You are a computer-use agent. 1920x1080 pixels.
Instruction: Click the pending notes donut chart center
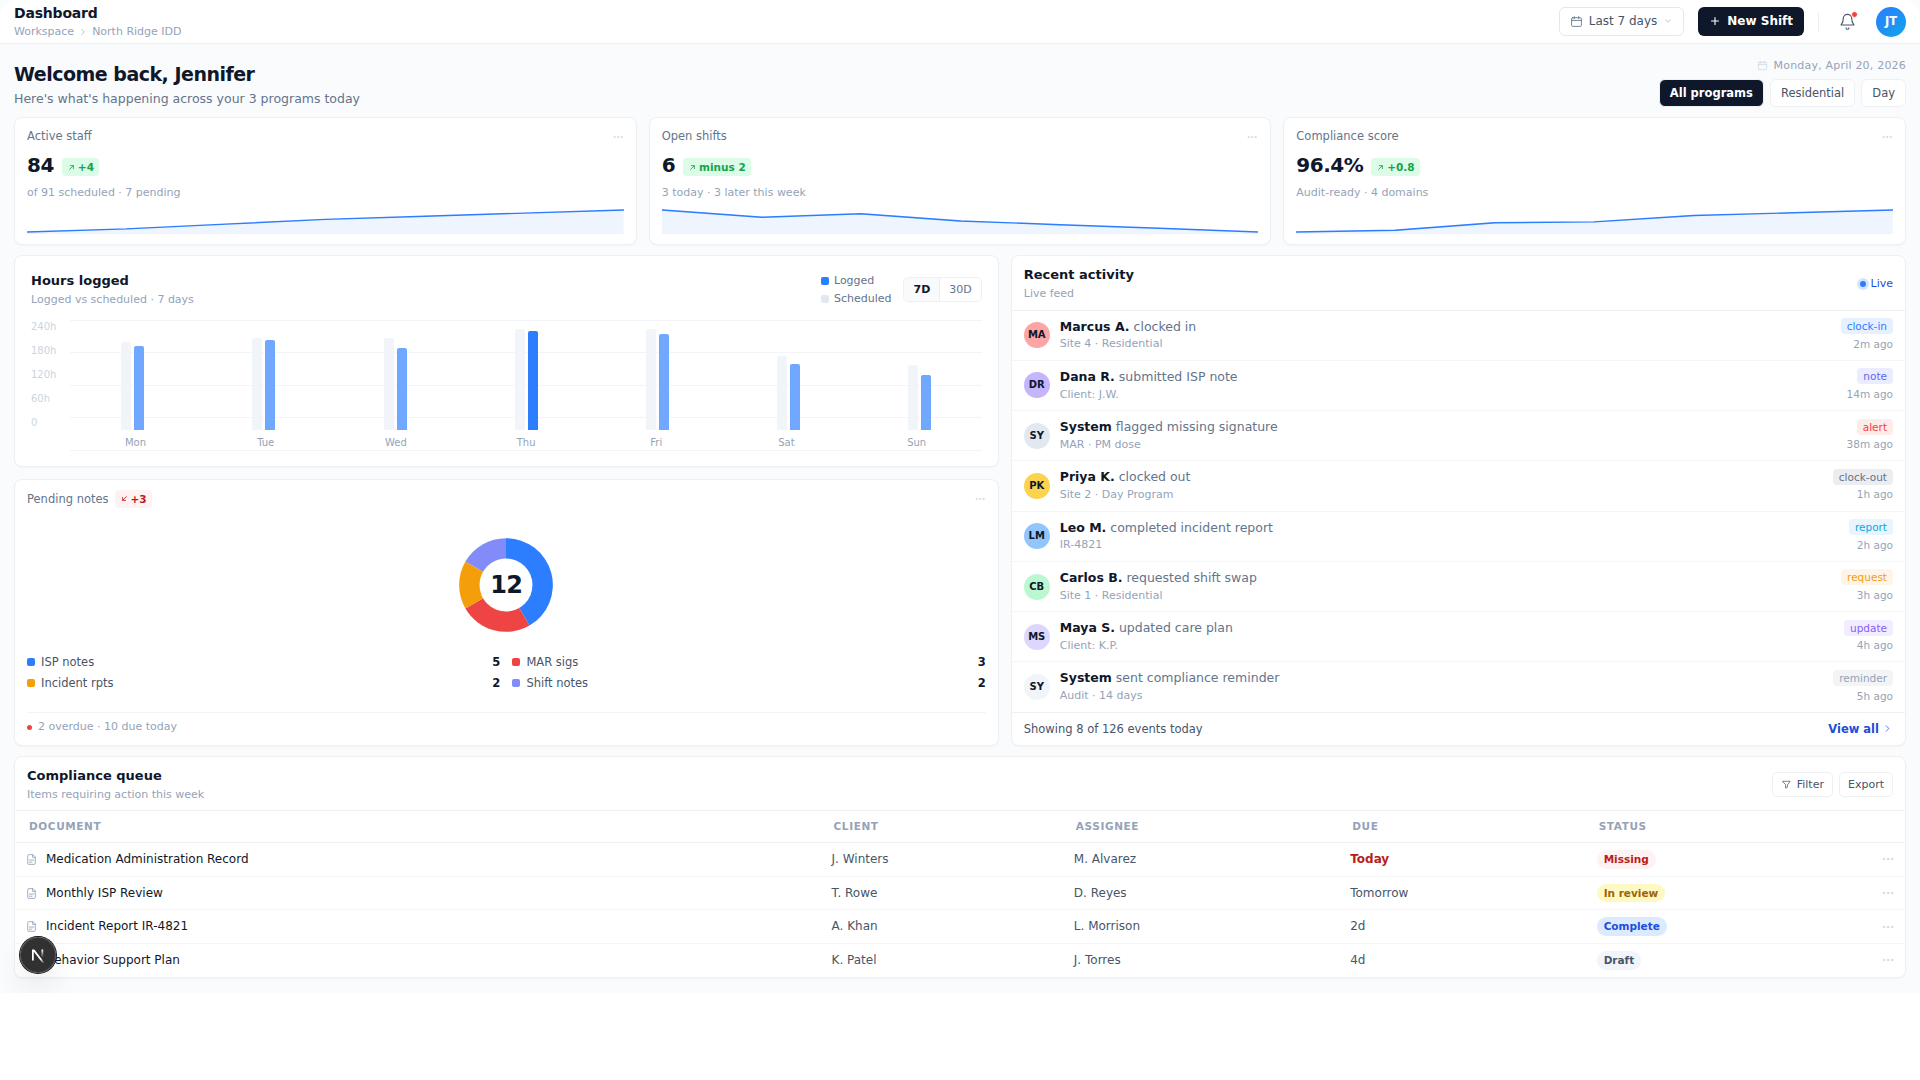506,585
